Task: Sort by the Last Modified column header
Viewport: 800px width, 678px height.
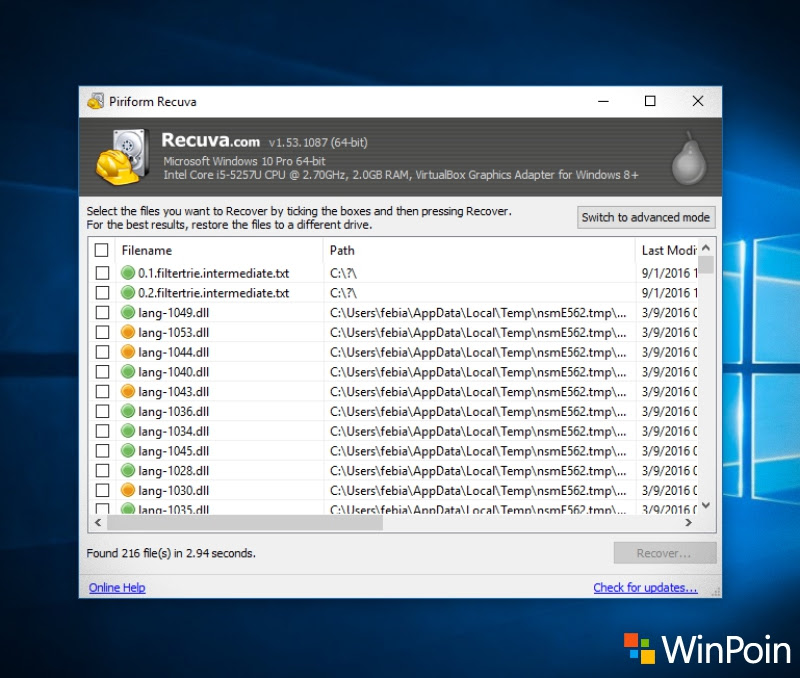Action: 667,250
